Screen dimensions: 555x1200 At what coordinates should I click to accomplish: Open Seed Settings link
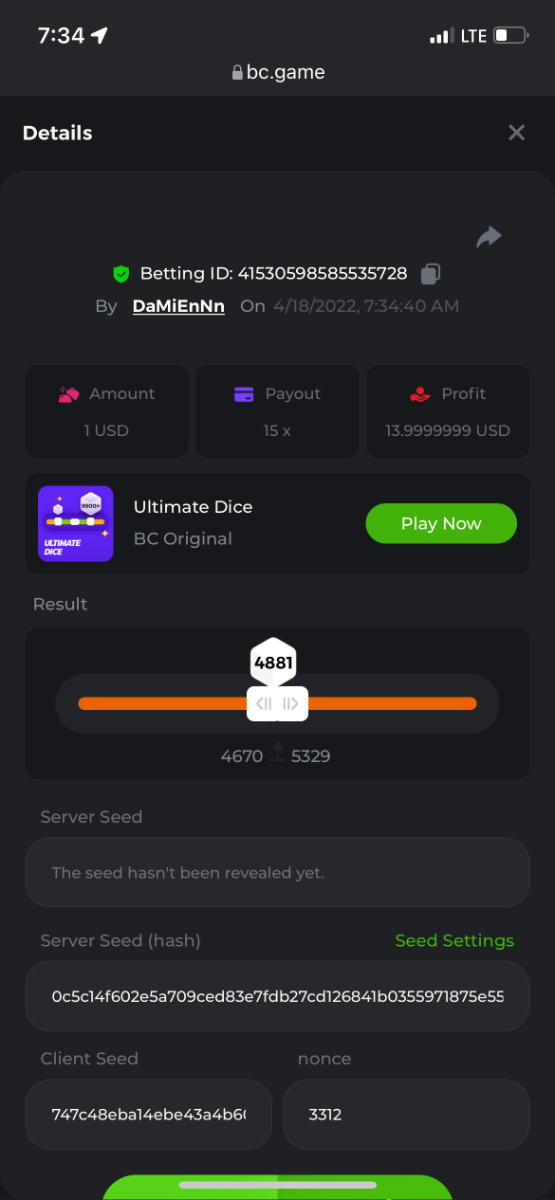click(x=454, y=940)
